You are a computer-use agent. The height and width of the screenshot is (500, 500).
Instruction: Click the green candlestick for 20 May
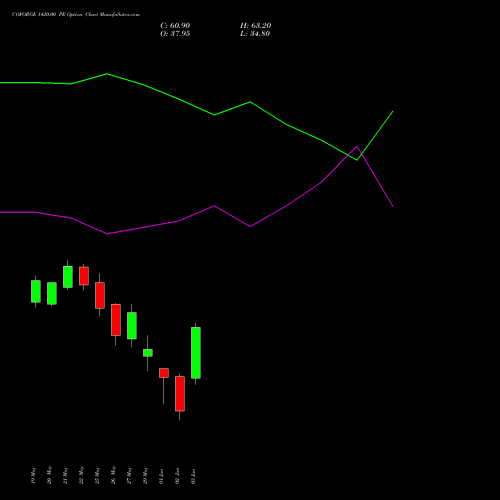(x=52, y=293)
